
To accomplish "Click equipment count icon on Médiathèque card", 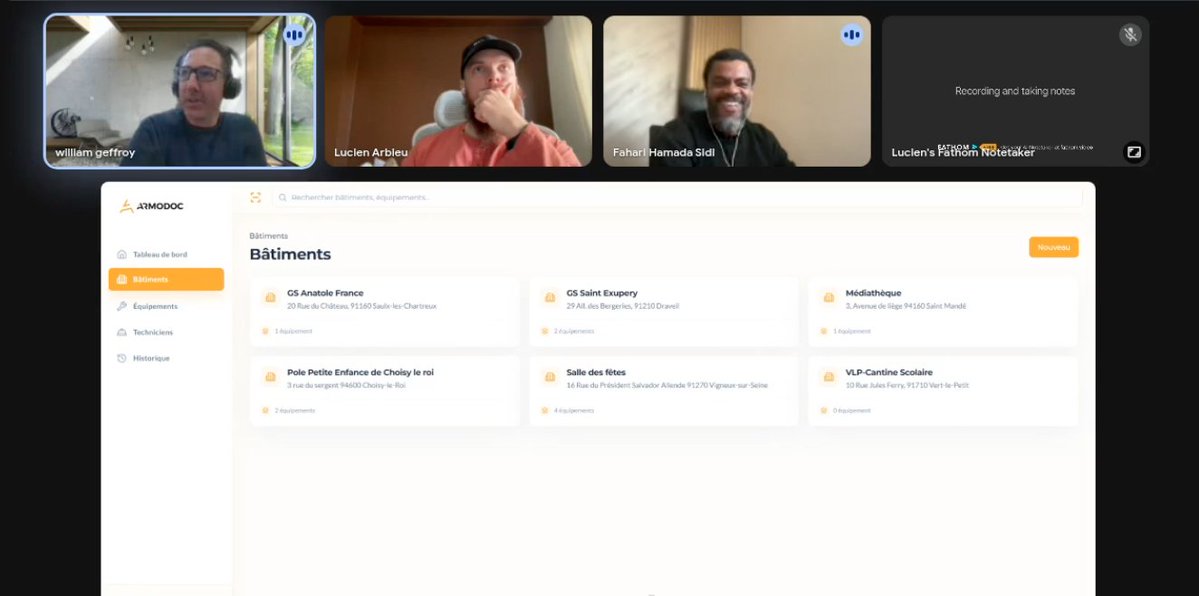I will click(x=824, y=331).
